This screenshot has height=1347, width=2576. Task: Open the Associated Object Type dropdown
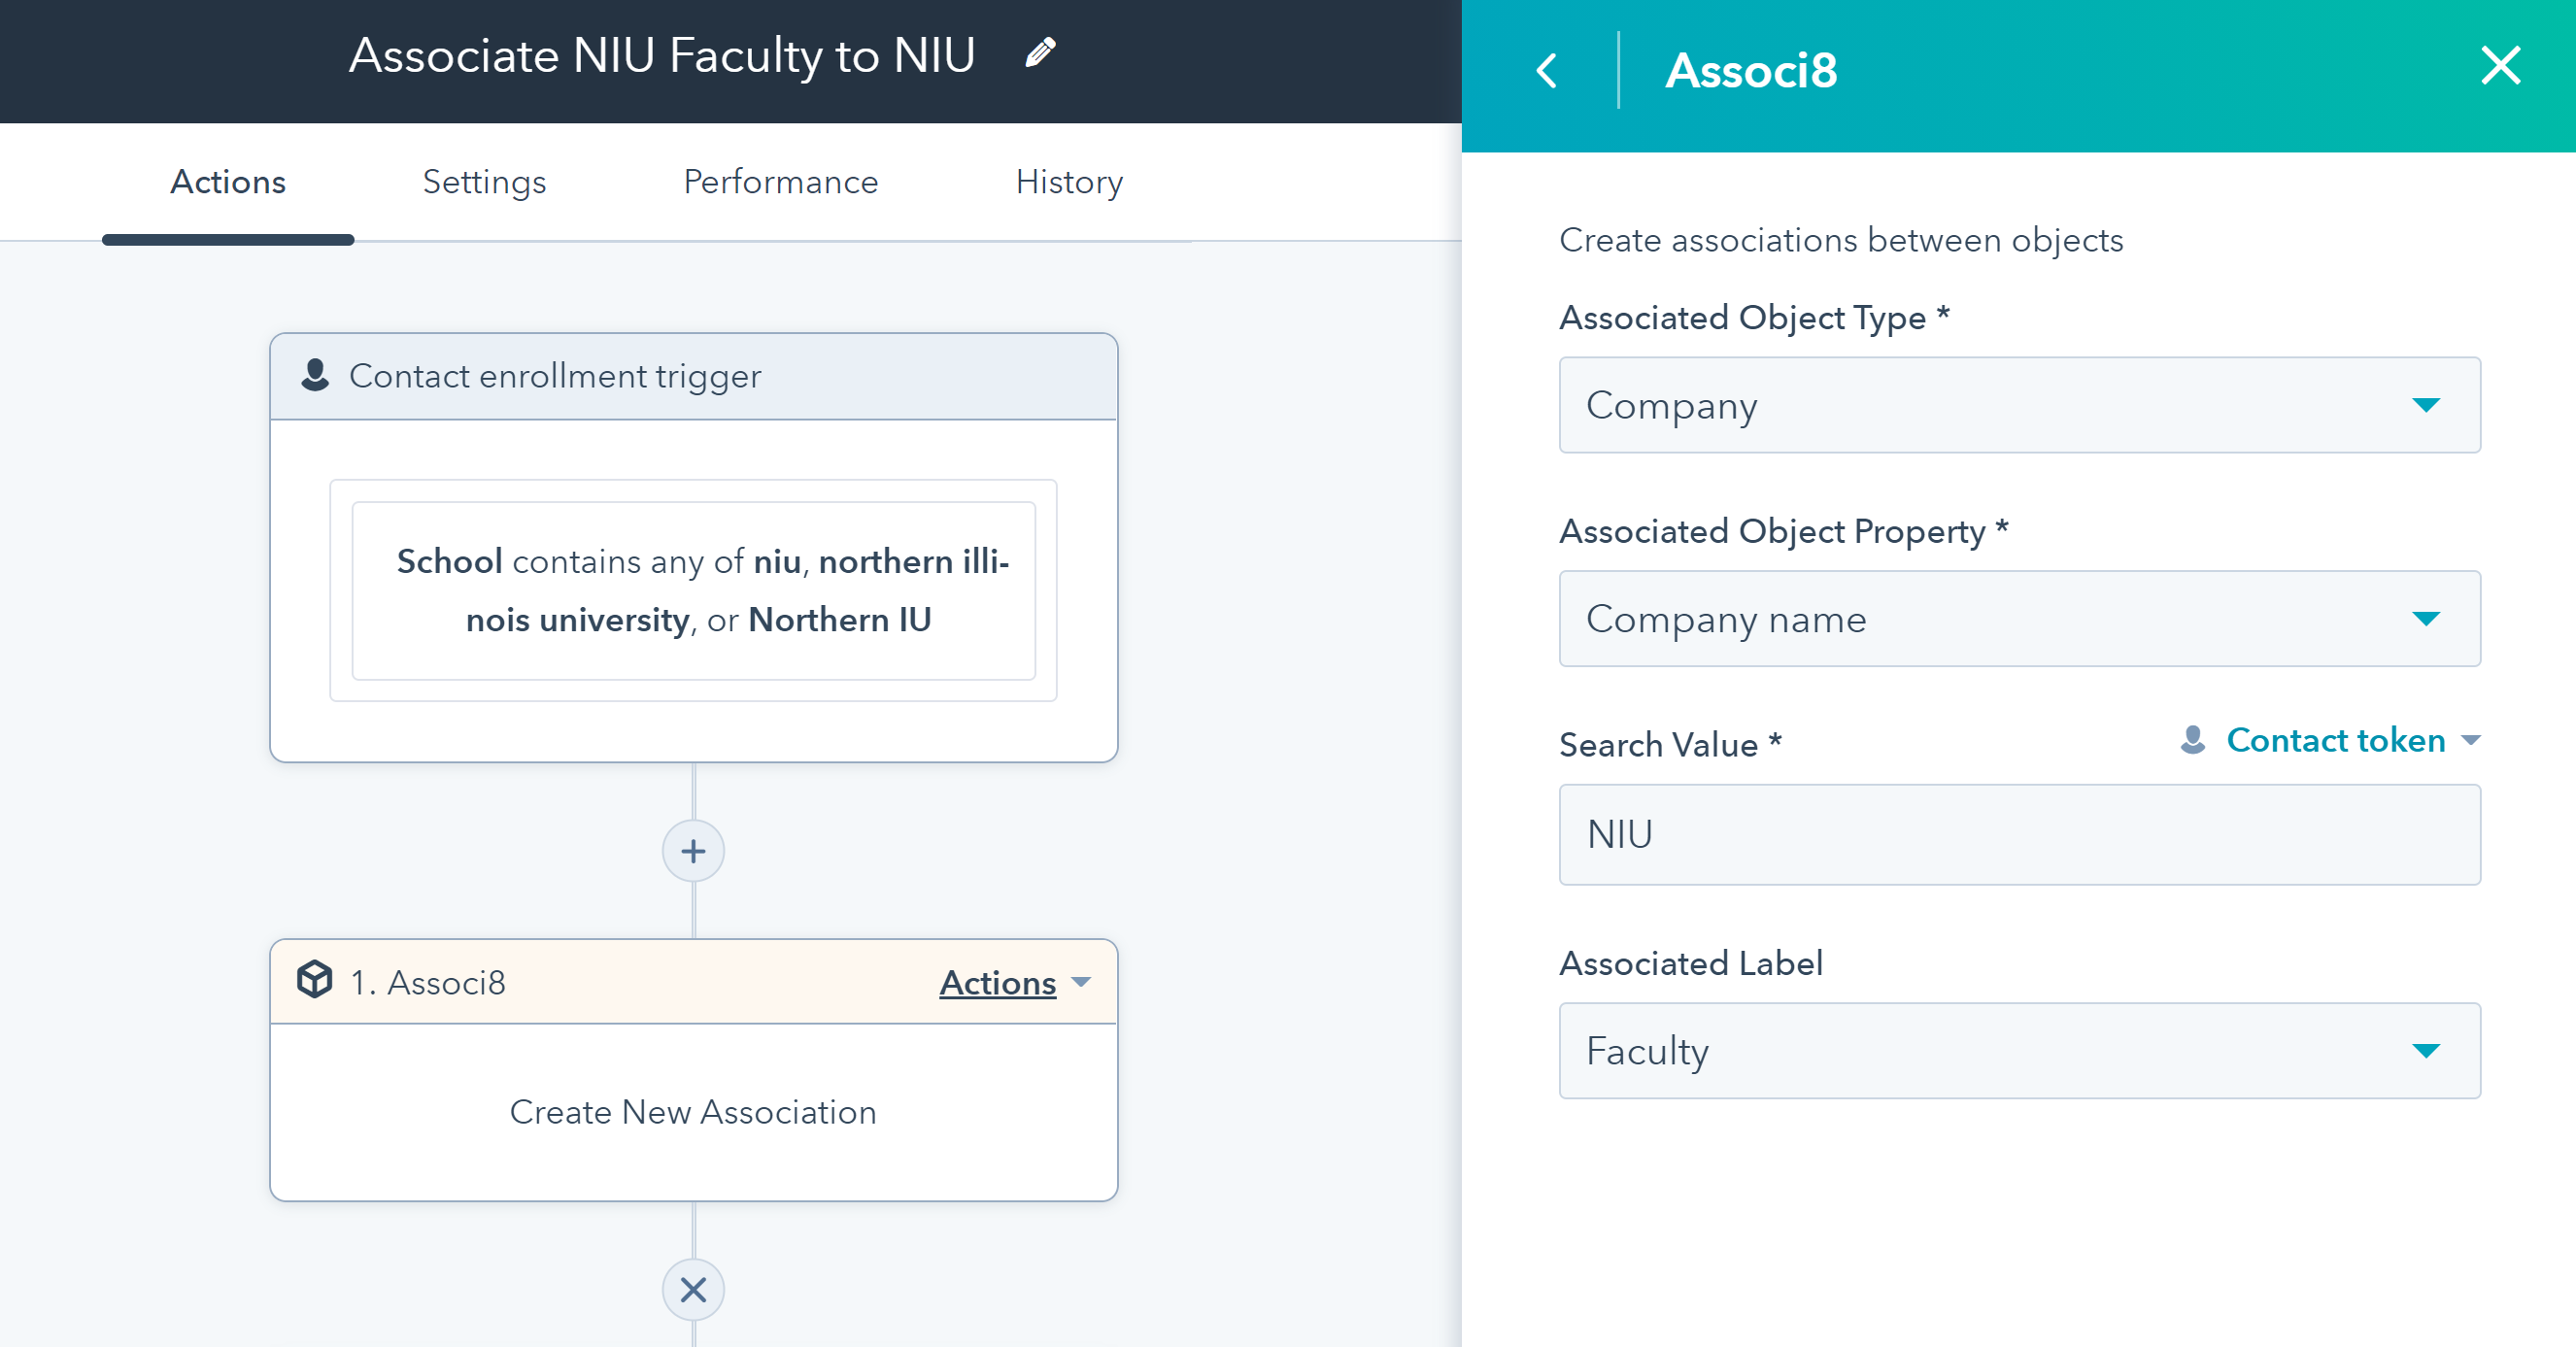[2019, 405]
